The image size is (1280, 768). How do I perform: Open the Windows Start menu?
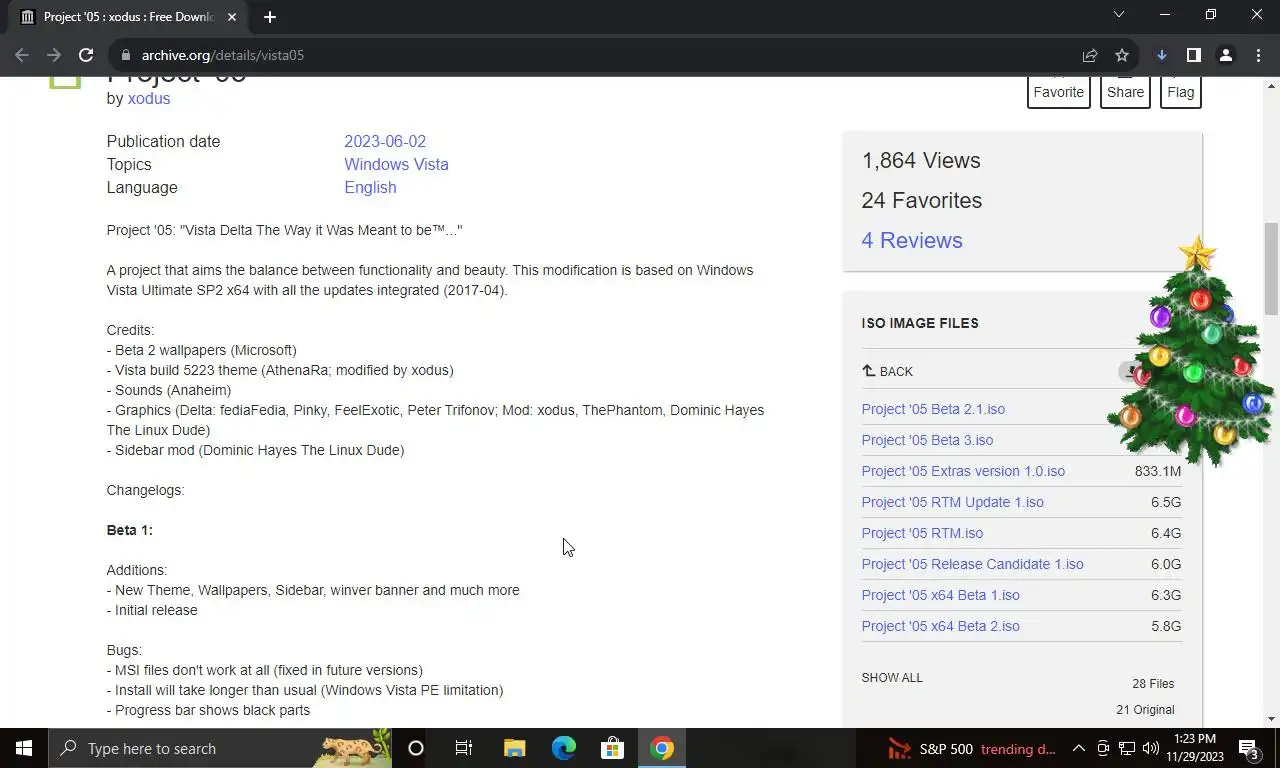(24, 748)
